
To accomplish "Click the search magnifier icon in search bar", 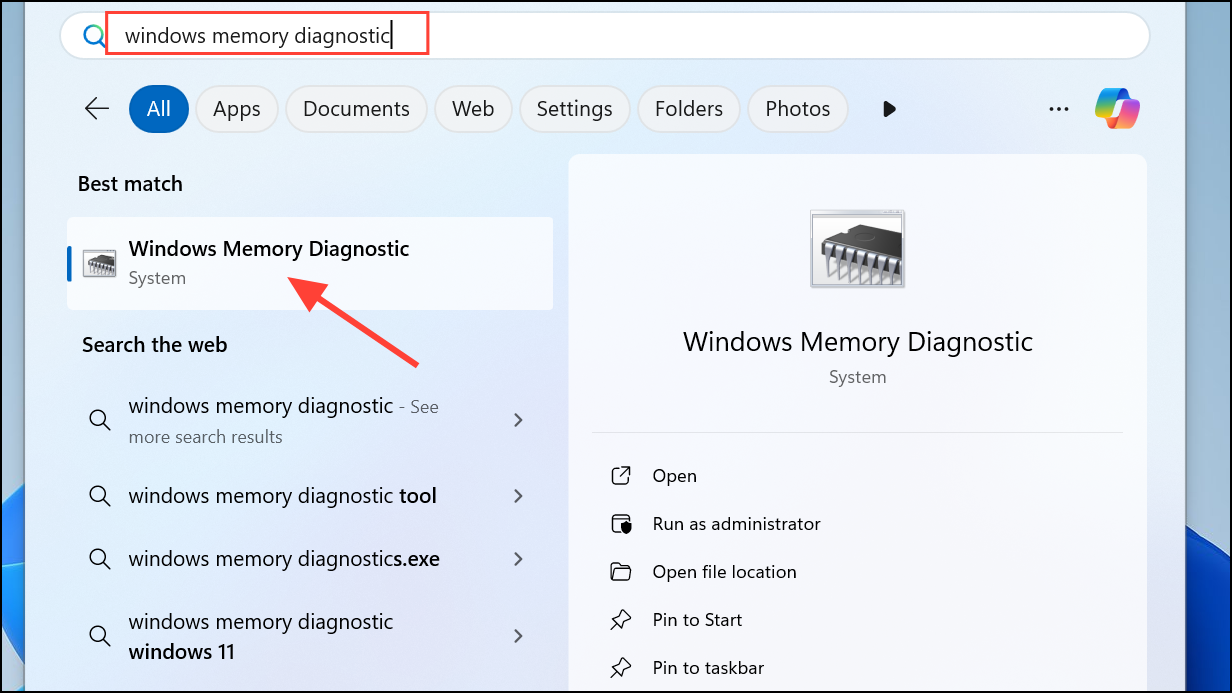I will [94, 36].
